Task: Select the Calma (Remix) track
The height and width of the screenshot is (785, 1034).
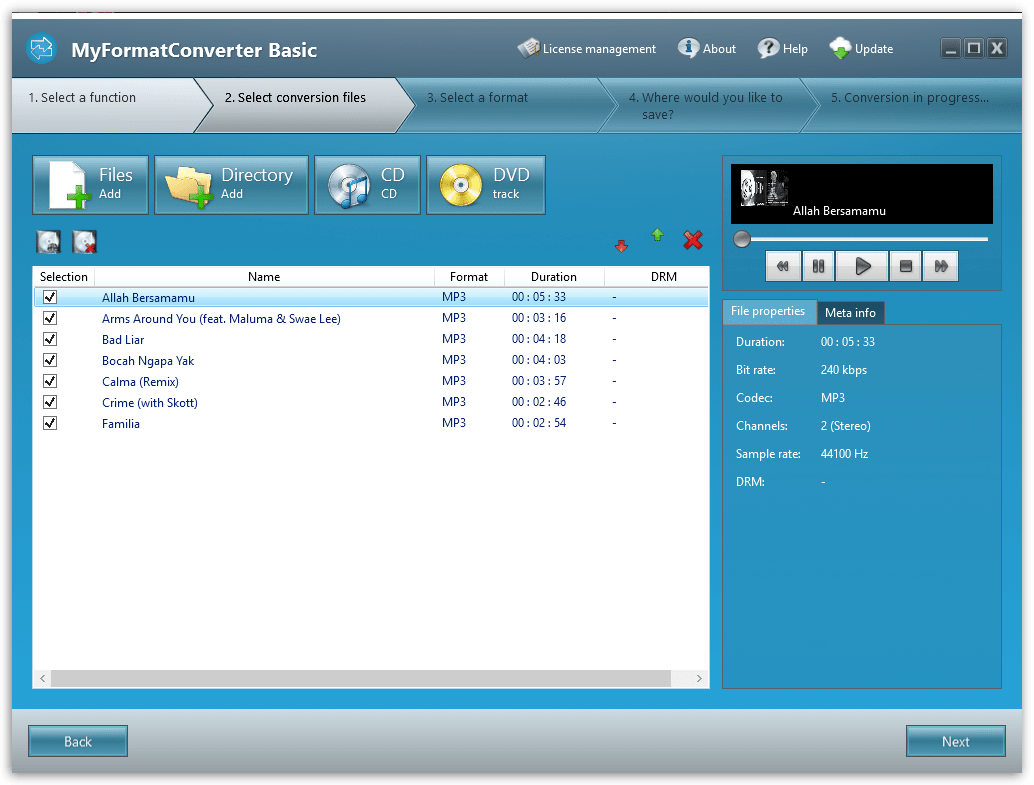Action: click(x=140, y=382)
